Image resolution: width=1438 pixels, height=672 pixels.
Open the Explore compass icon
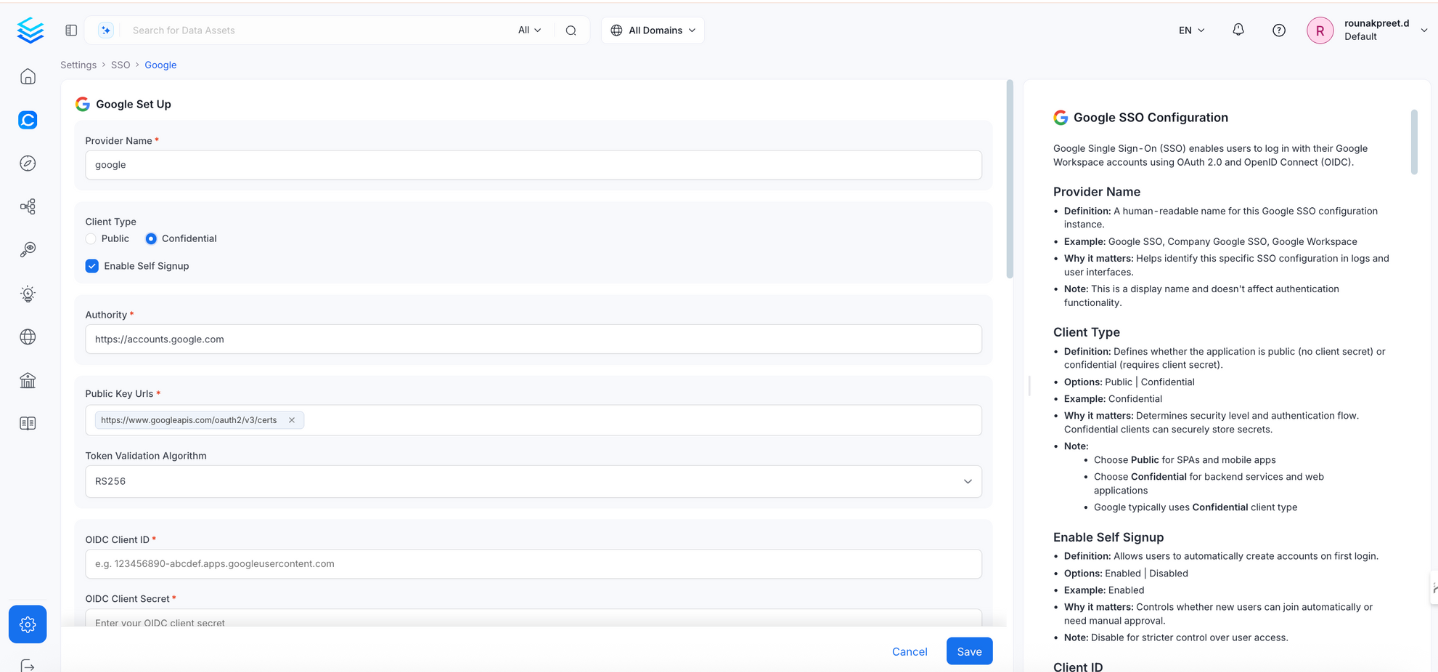click(x=28, y=163)
